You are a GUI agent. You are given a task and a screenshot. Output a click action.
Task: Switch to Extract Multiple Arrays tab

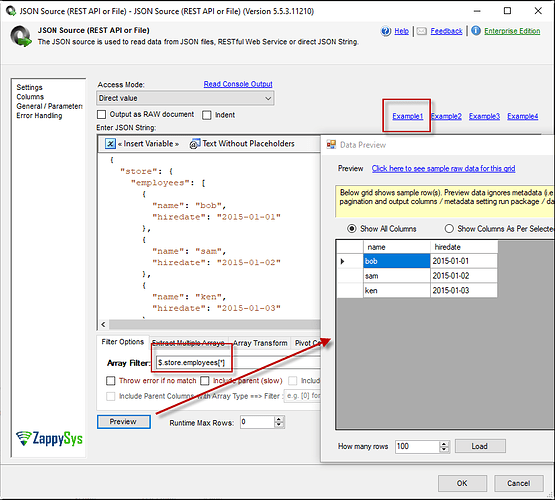(x=189, y=343)
